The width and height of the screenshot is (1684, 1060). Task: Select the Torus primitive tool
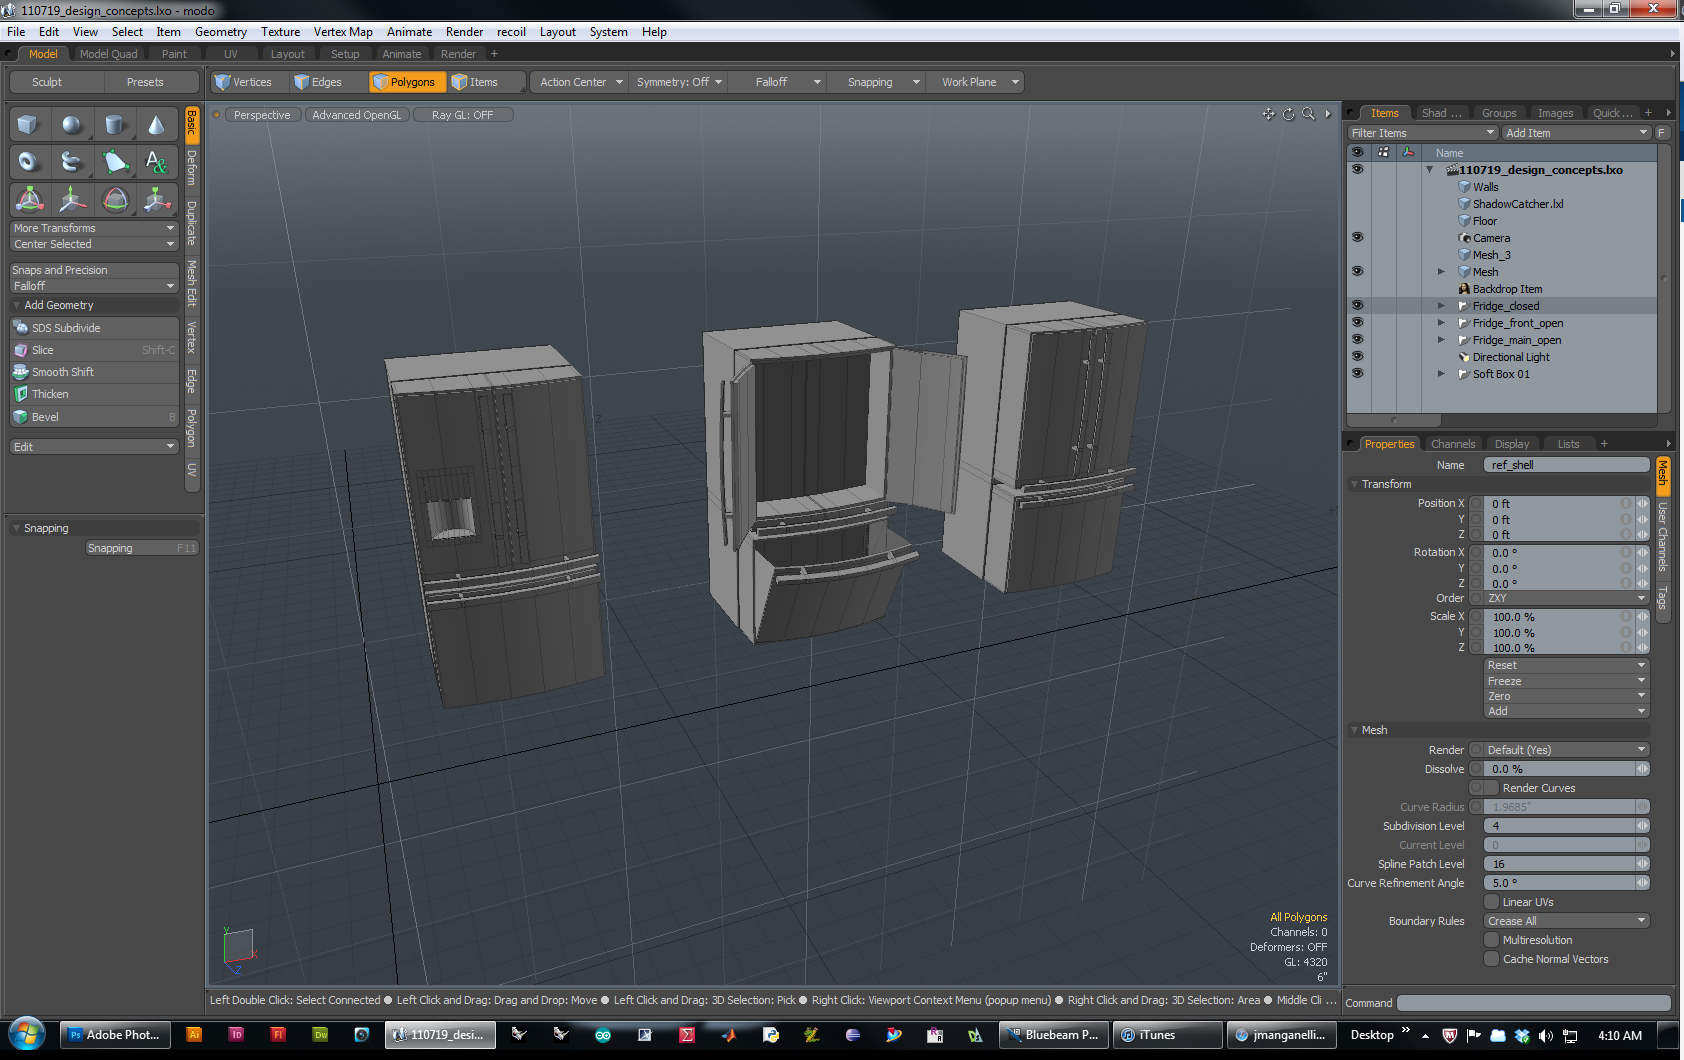[x=28, y=162]
